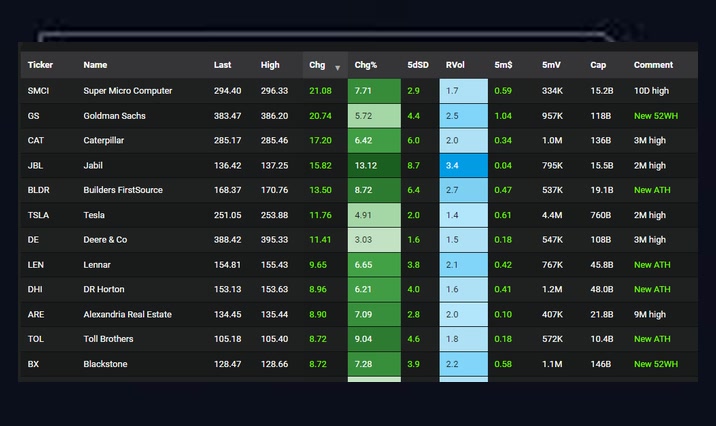Click Jabil's 3.4 RVol cell

[x=463, y=166]
